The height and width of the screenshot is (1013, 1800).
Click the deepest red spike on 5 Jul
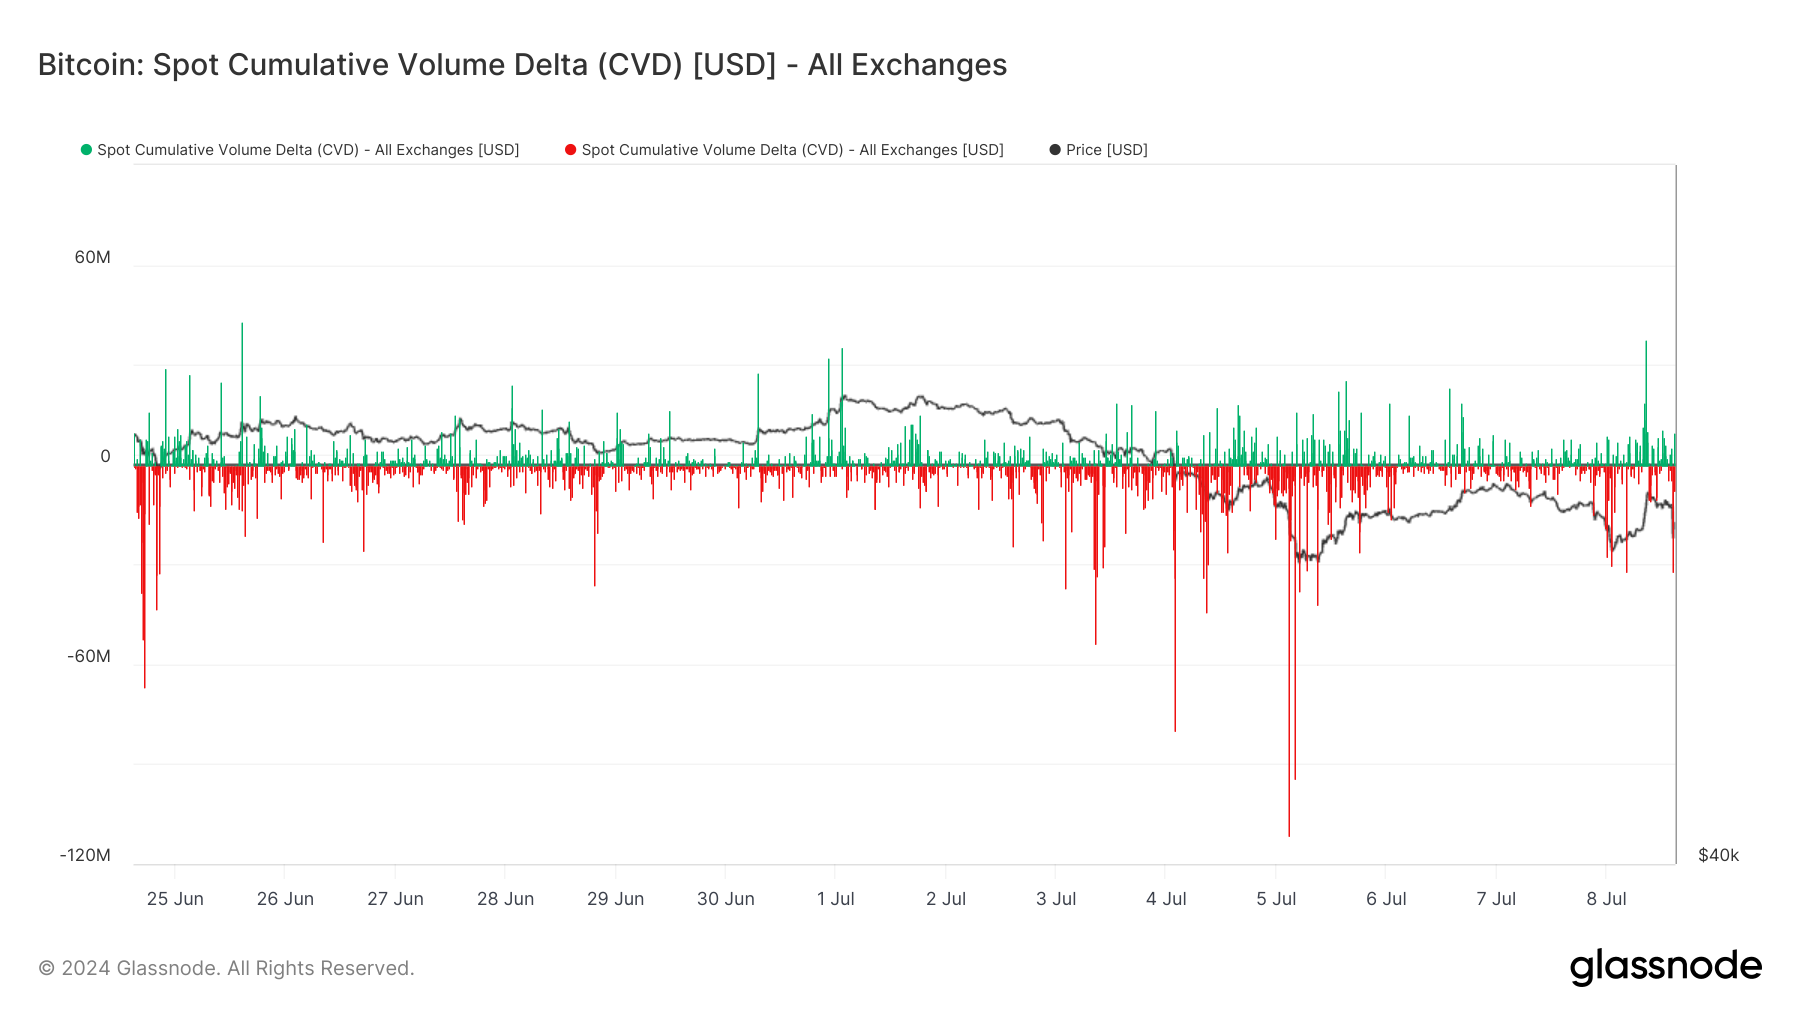coord(1289,650)
